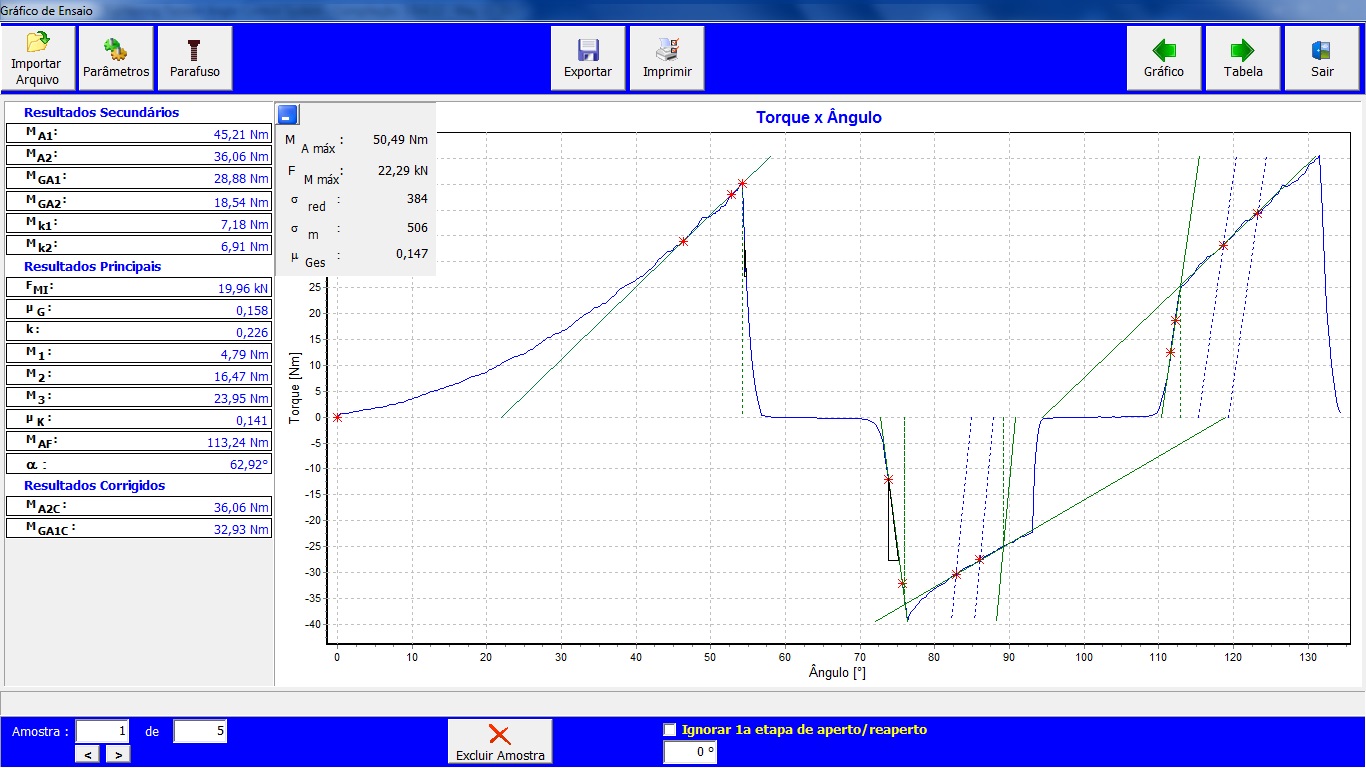Click the total samples field showing 5
Viewport: 1366px width, 768px height.
pos(200,732)
